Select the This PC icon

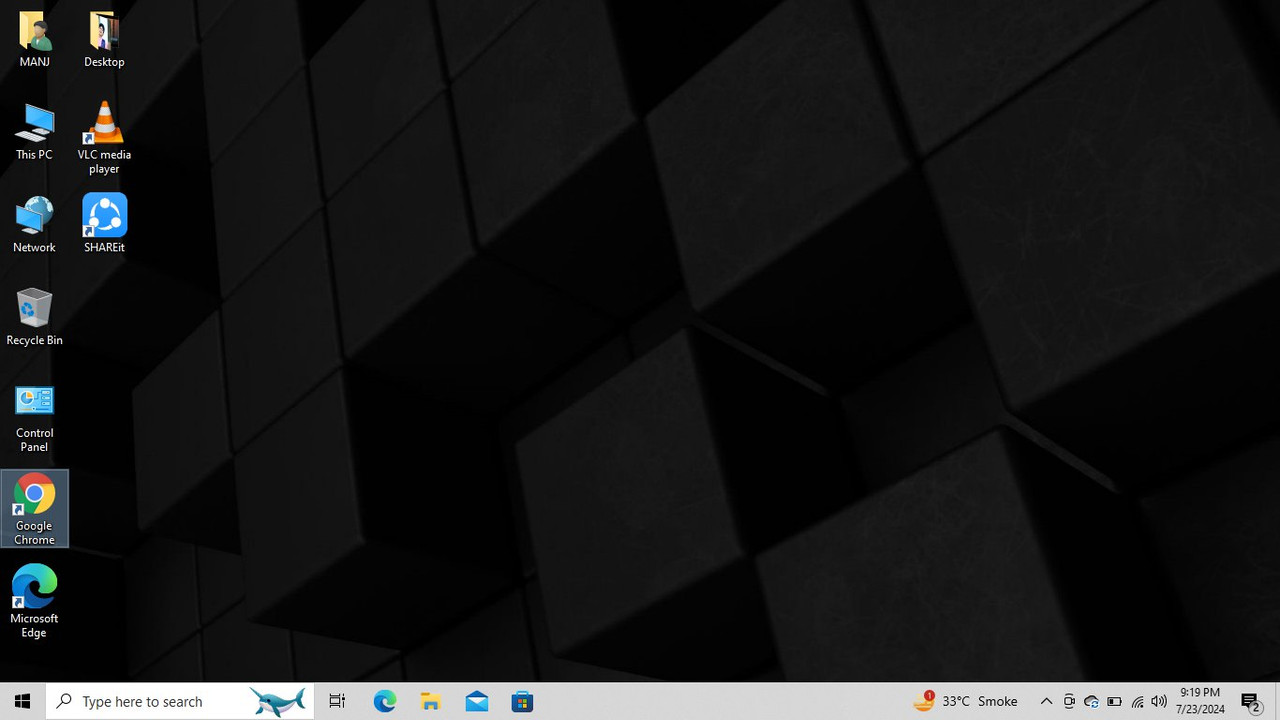click(34, 131)
